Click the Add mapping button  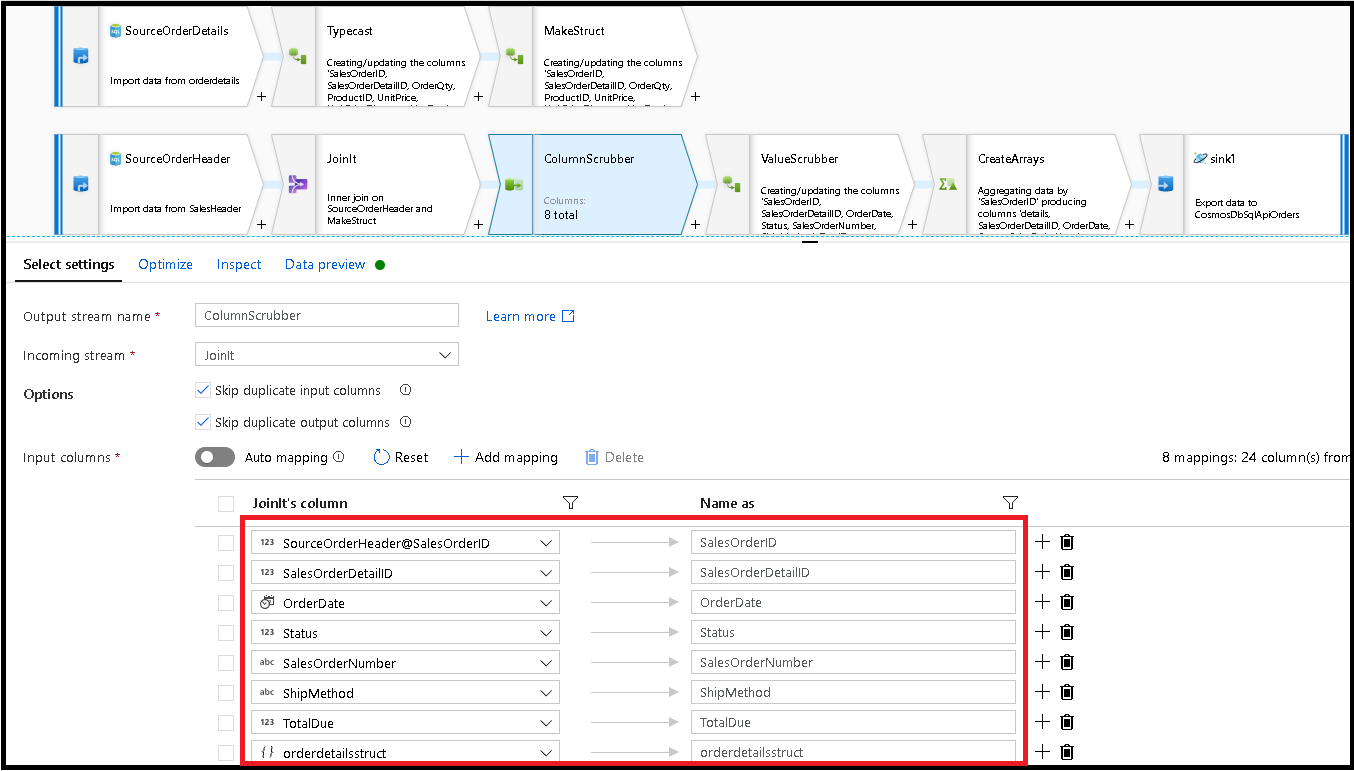tap(506, 457)
